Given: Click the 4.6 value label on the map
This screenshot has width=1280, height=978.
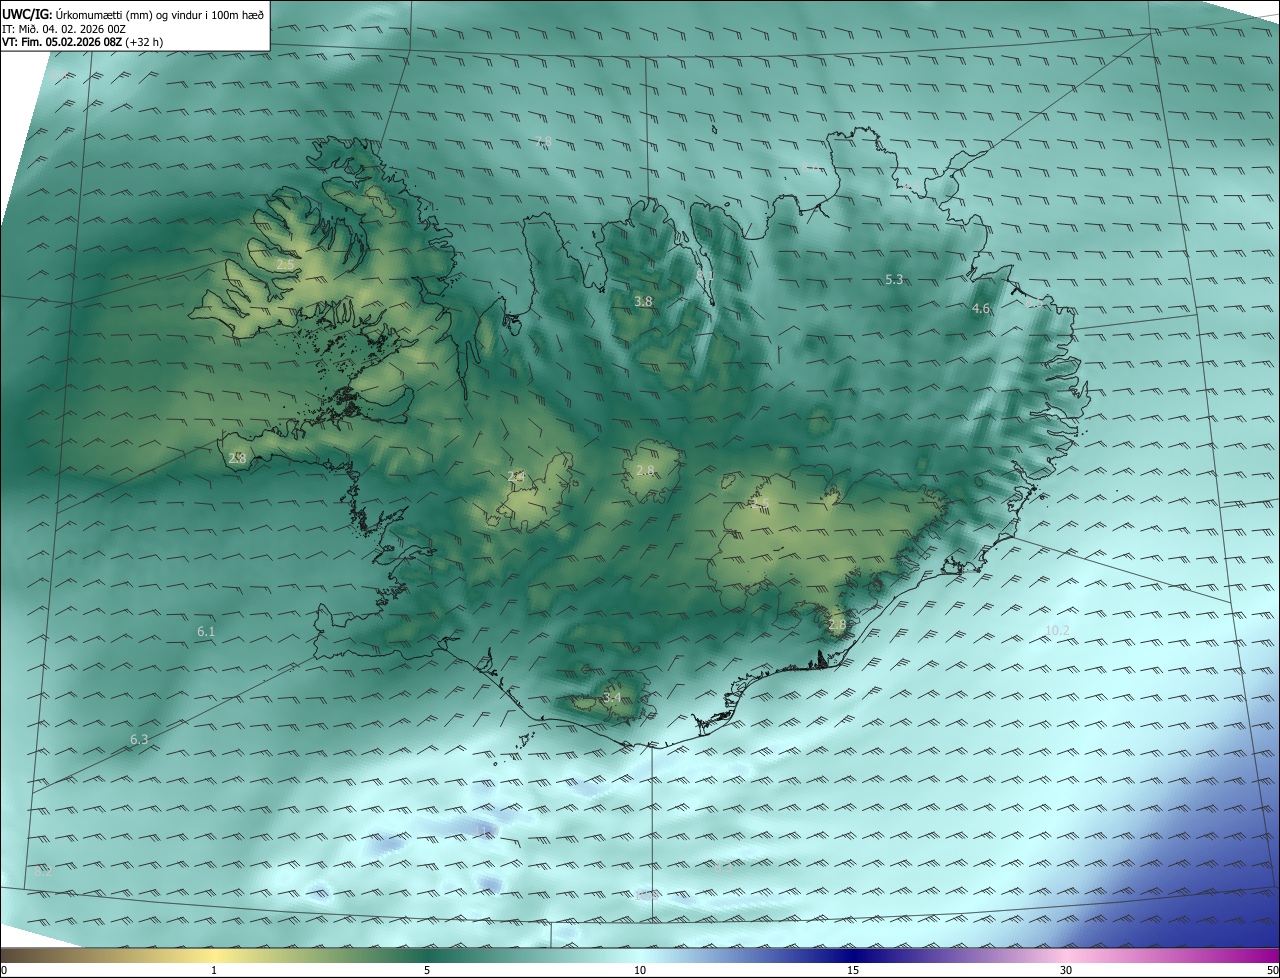Looking at the screenshot, I should [981, 309].
